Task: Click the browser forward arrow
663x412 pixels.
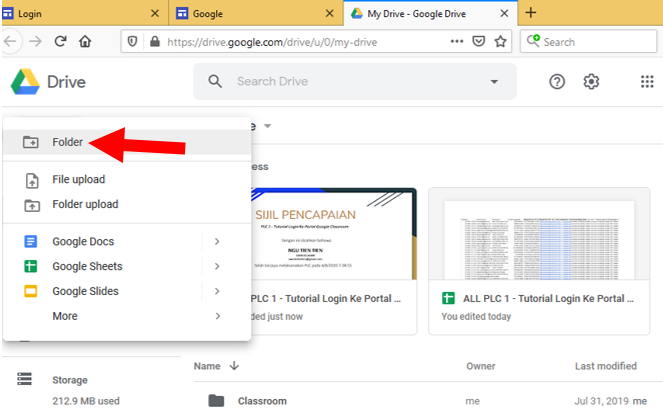Action: tap(36, 41)
